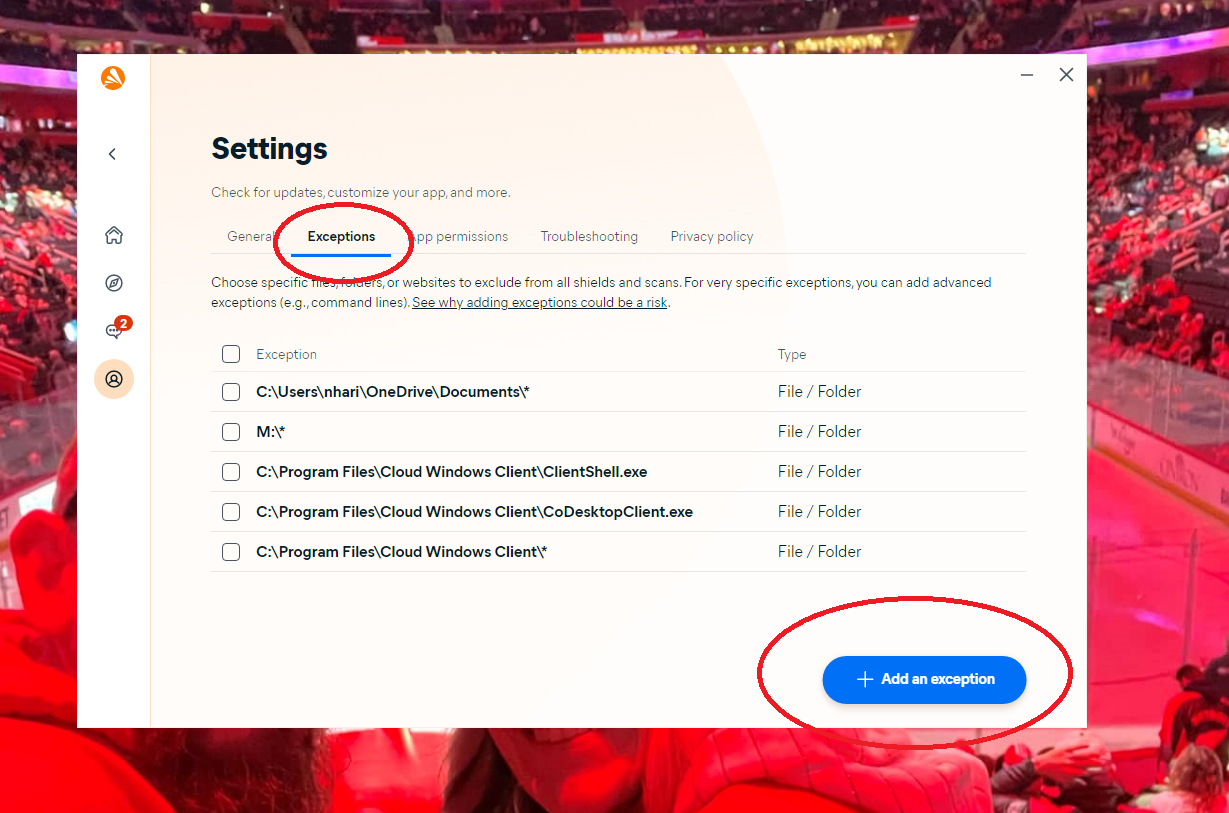This screenshot has height=813, width=1229.
Task: Select the CoDesktopClient.exe exception checkbox
Action: click(231, 512)
